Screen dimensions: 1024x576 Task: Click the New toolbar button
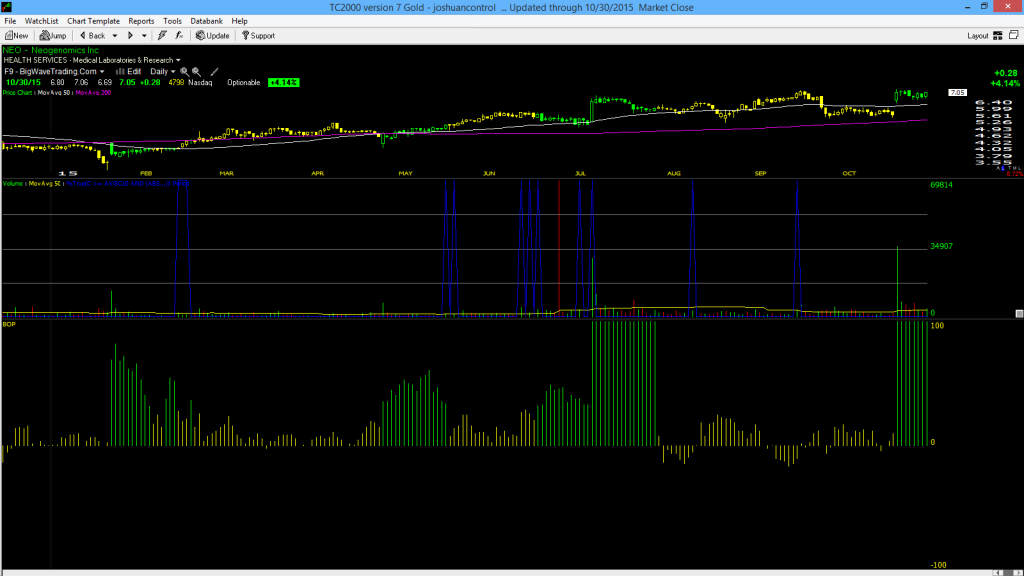17,35
